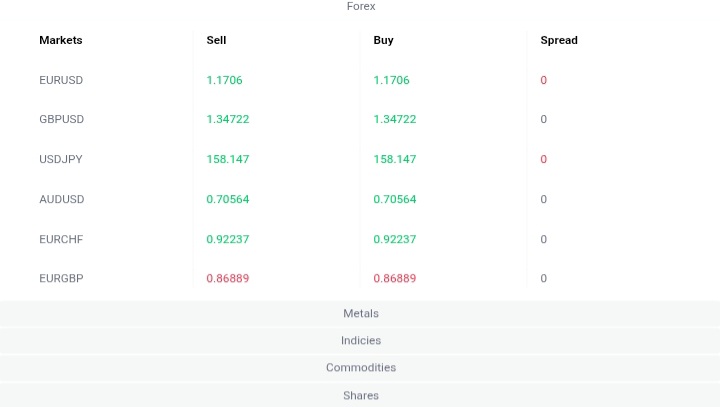Open the Commodities section
This screenshot has height=407, width=720.
[x=360, y=368]
